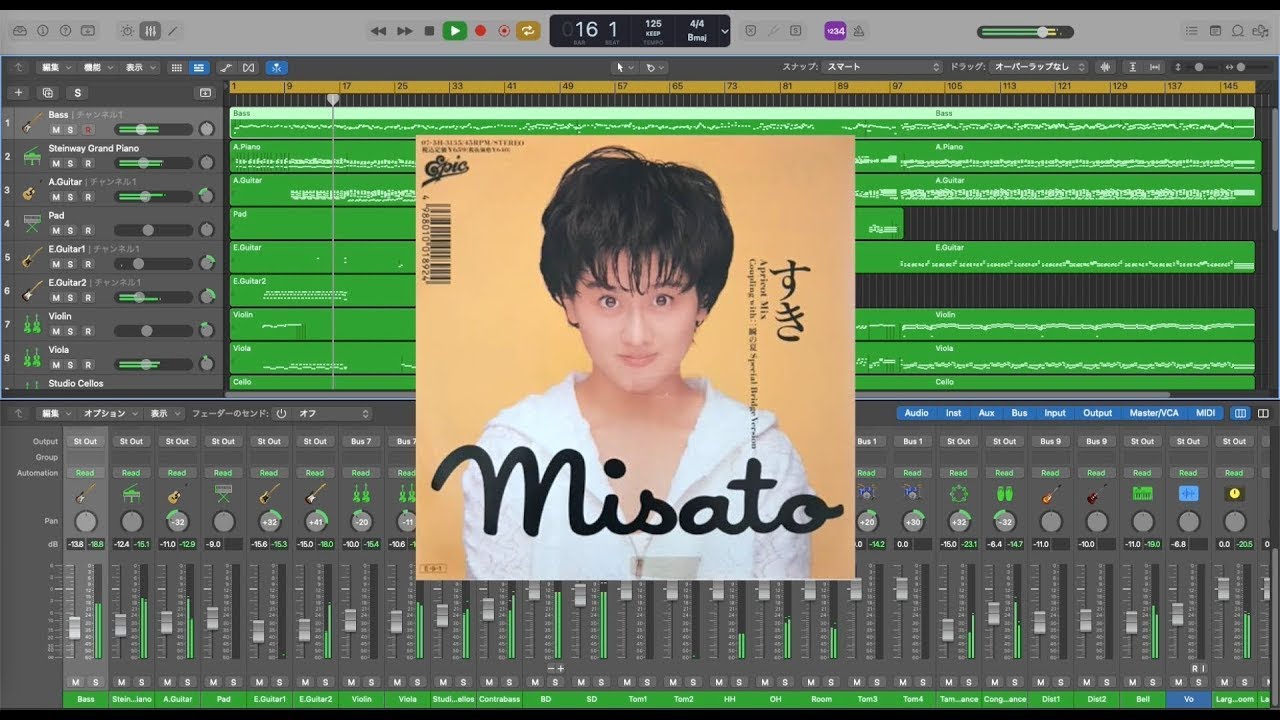
Task: Mute the Bass track
Action: pyautogui.click(x=56, y=130)
